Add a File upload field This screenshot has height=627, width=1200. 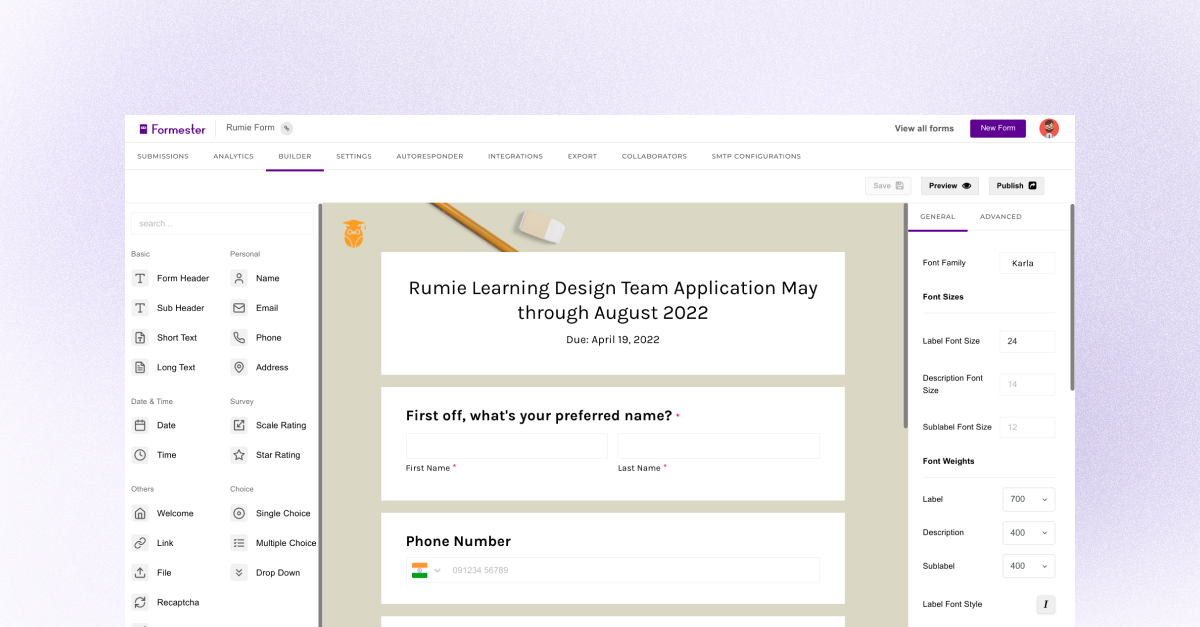(x=141, y=572)
